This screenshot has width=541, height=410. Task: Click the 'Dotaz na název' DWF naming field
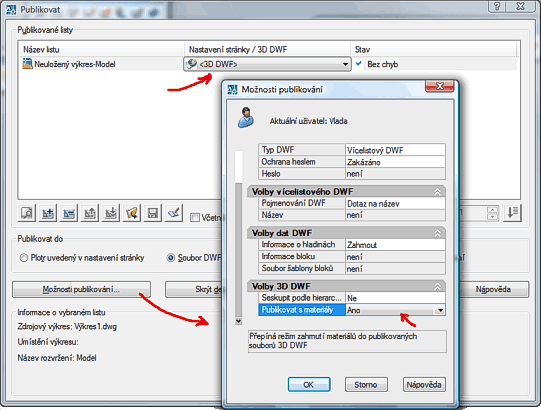pos(395,204)
